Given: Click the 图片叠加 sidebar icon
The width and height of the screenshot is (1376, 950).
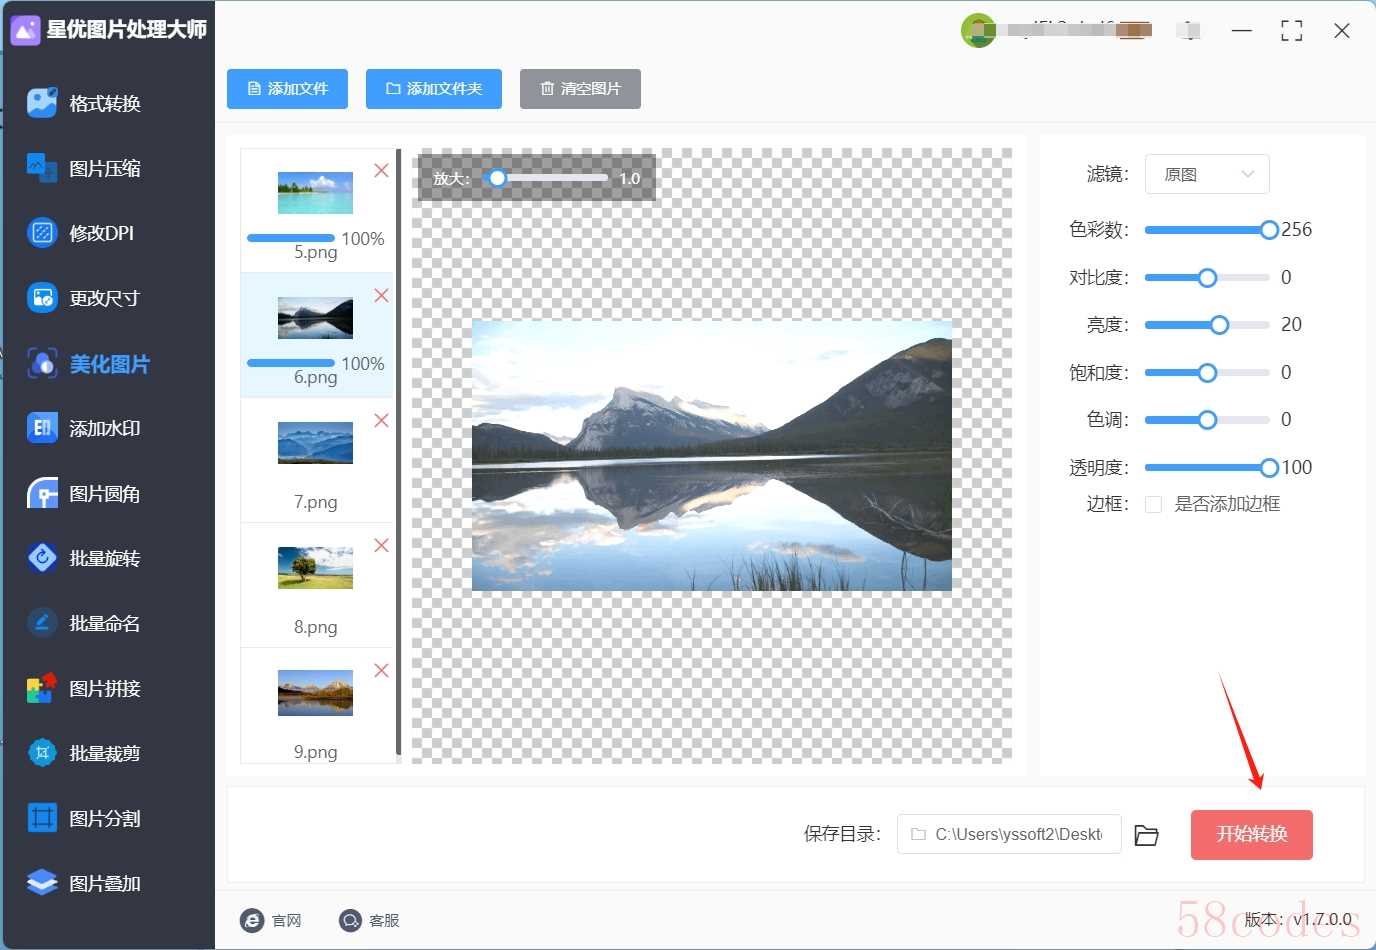Looking at the screenshot, I should click(42, 883).
